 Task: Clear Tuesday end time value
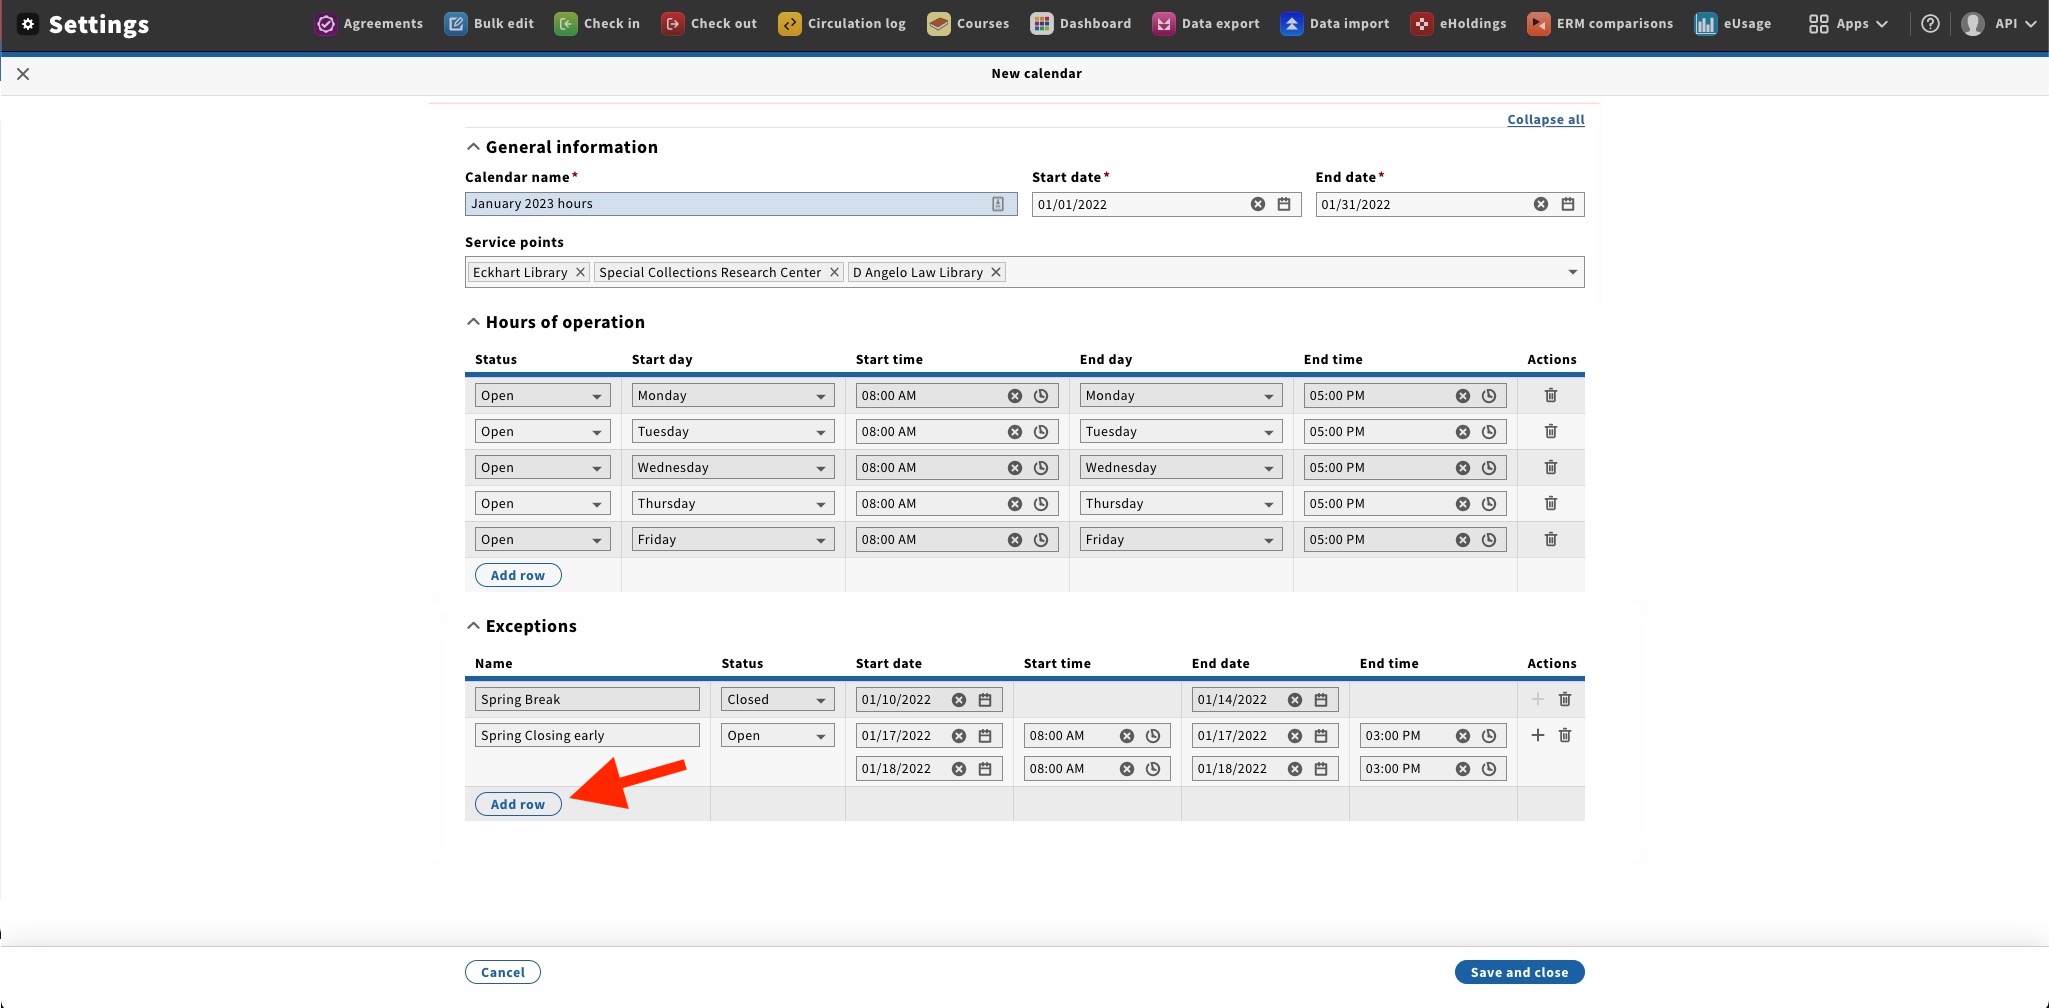click(1463, 432)
